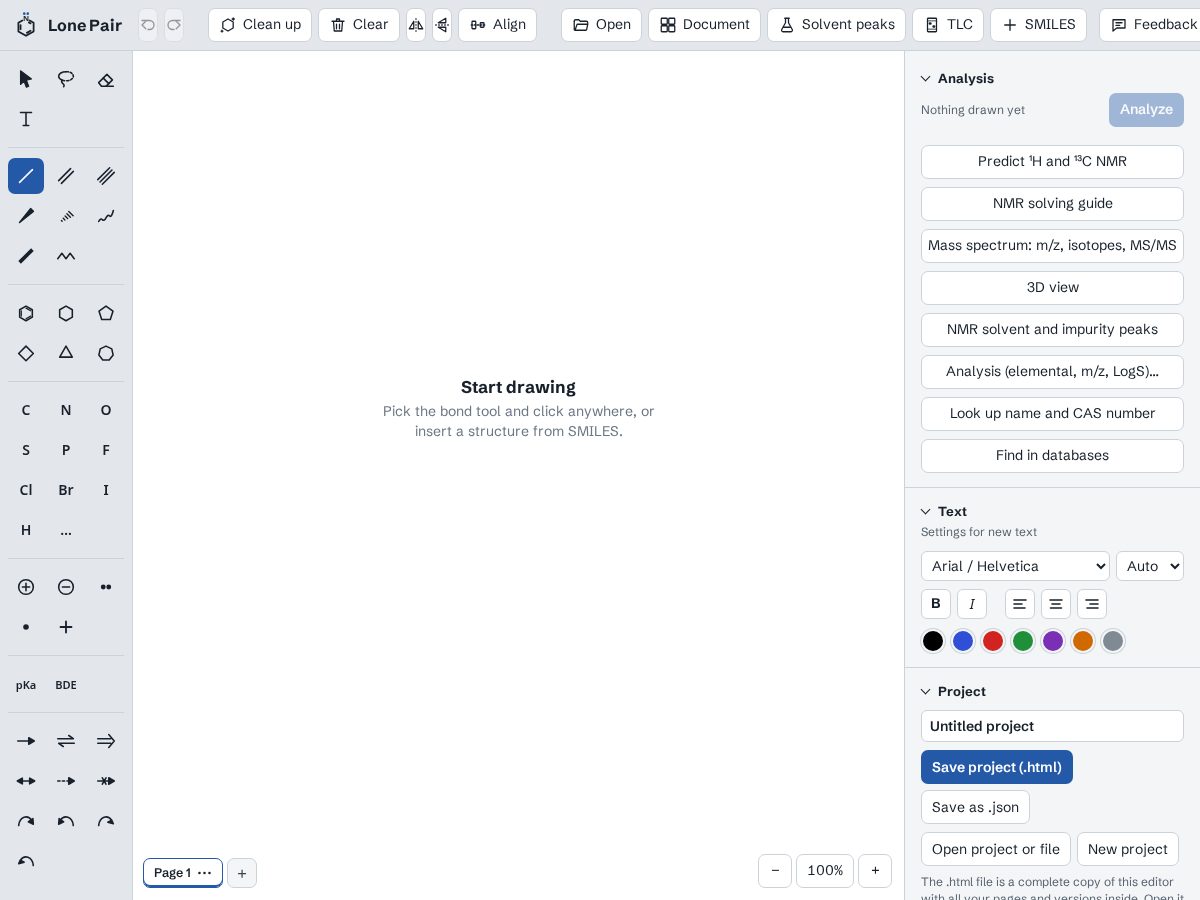Toggle bold text formatting
The width and height of the screenshot is (1200, 900).
[x=936, y=604]
